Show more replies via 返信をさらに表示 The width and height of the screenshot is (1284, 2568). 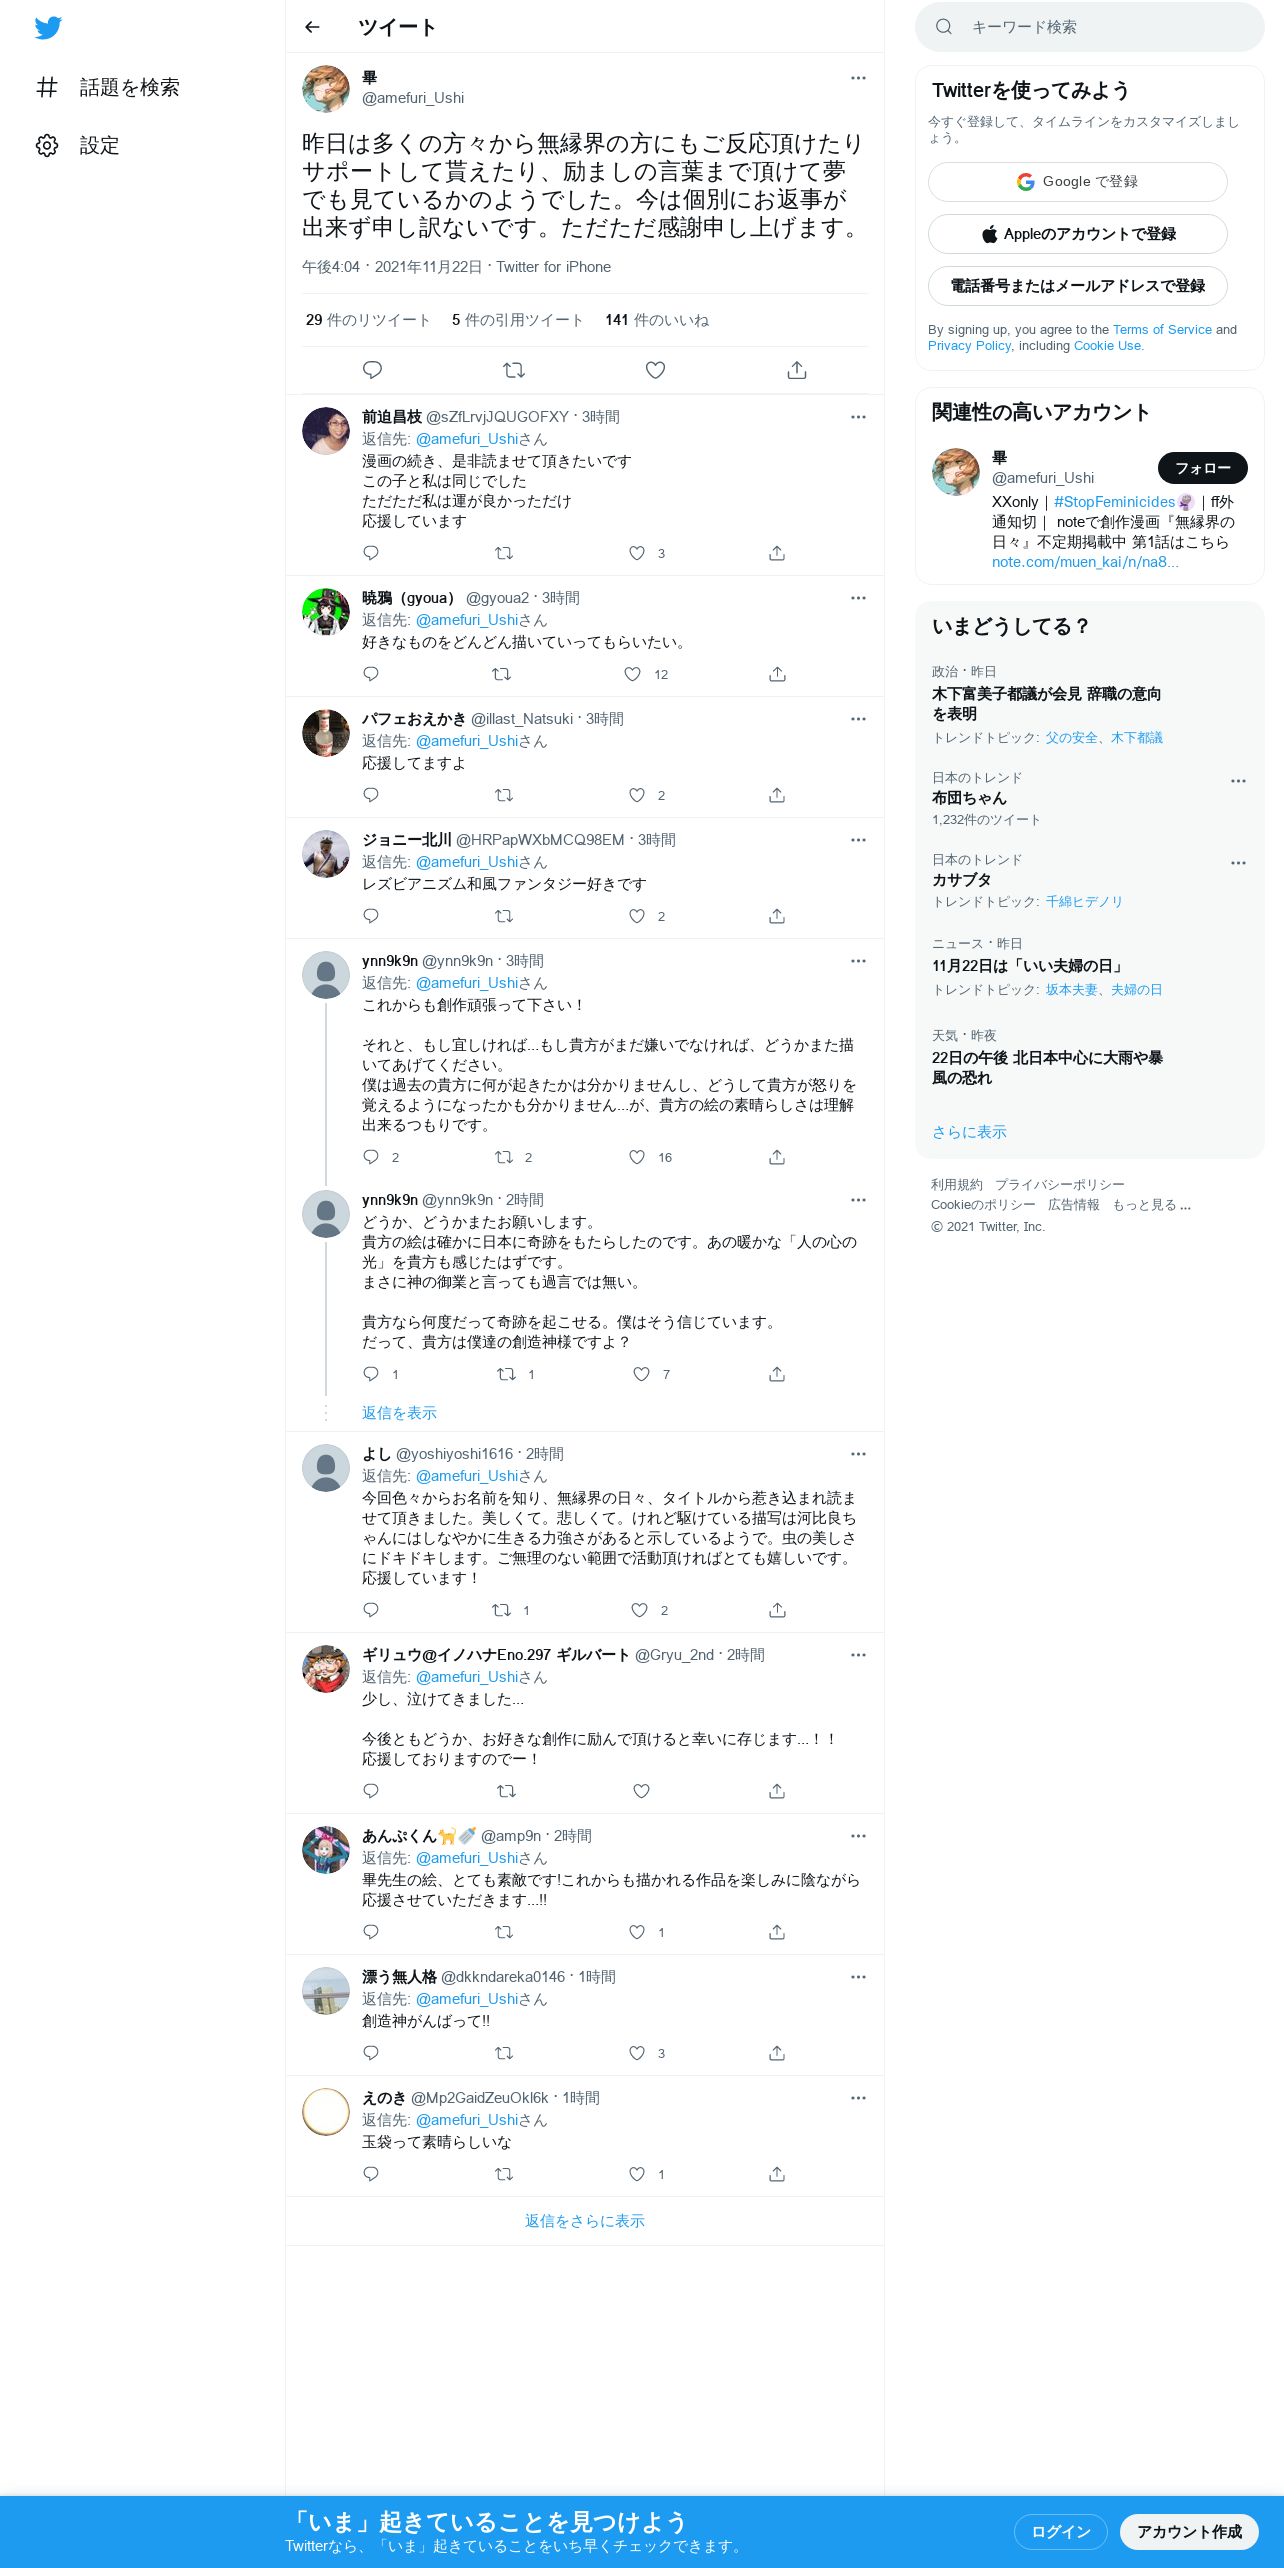click(585, 2221)
